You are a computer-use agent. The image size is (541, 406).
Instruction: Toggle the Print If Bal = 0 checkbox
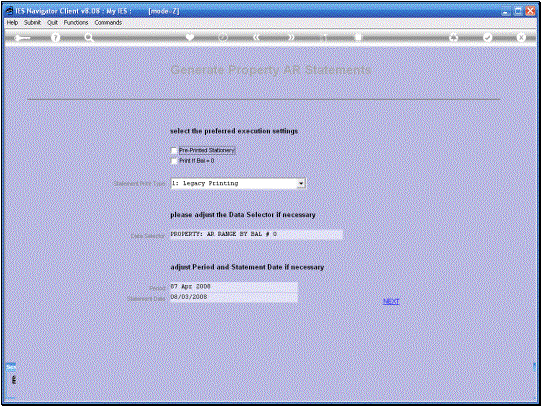coord(174,161)
